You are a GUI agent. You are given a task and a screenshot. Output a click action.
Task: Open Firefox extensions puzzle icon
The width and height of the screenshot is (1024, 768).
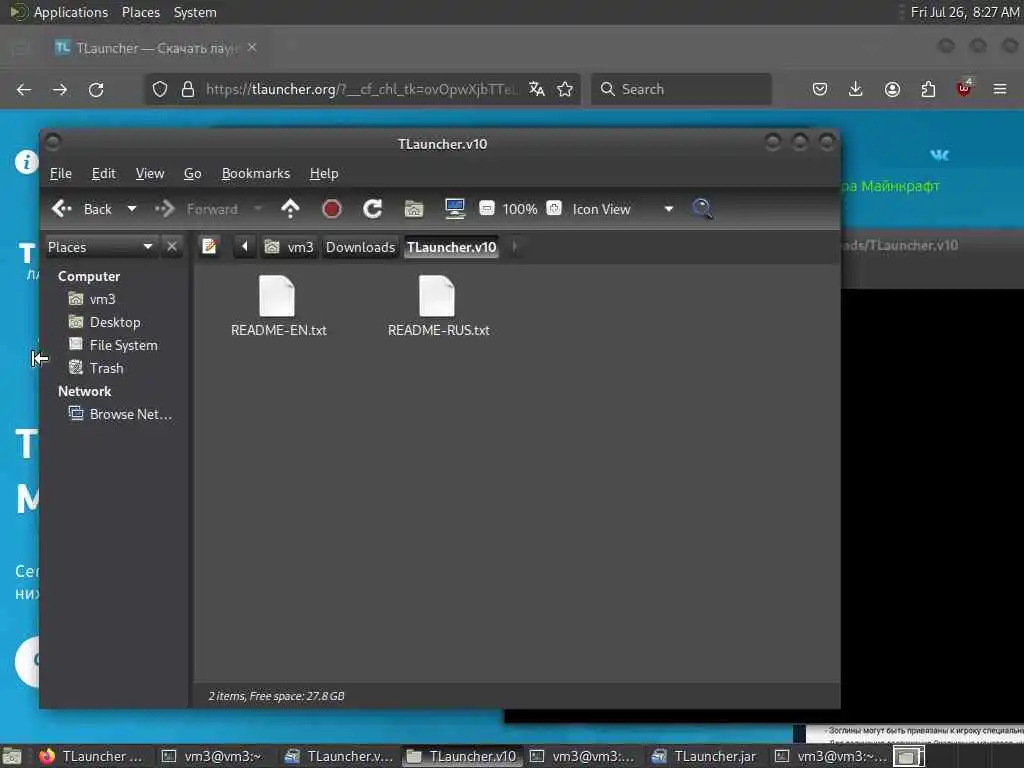pyautogui.click(x=928, y=89)
